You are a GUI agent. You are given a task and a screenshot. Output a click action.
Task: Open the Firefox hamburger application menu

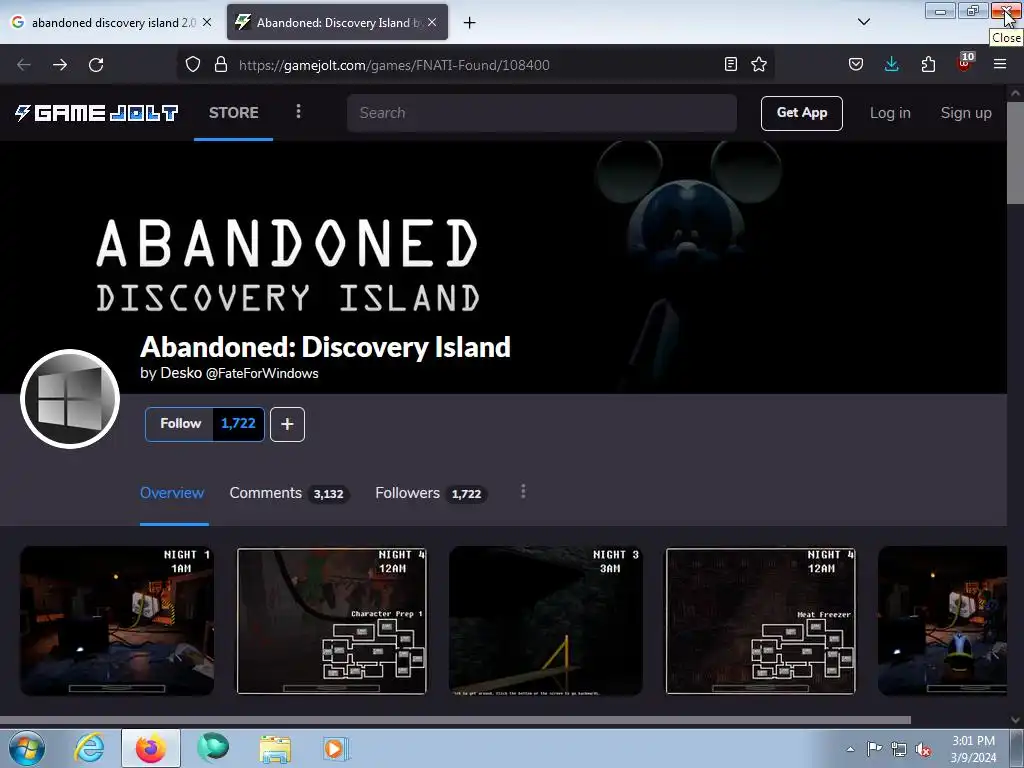[1000, 64]
